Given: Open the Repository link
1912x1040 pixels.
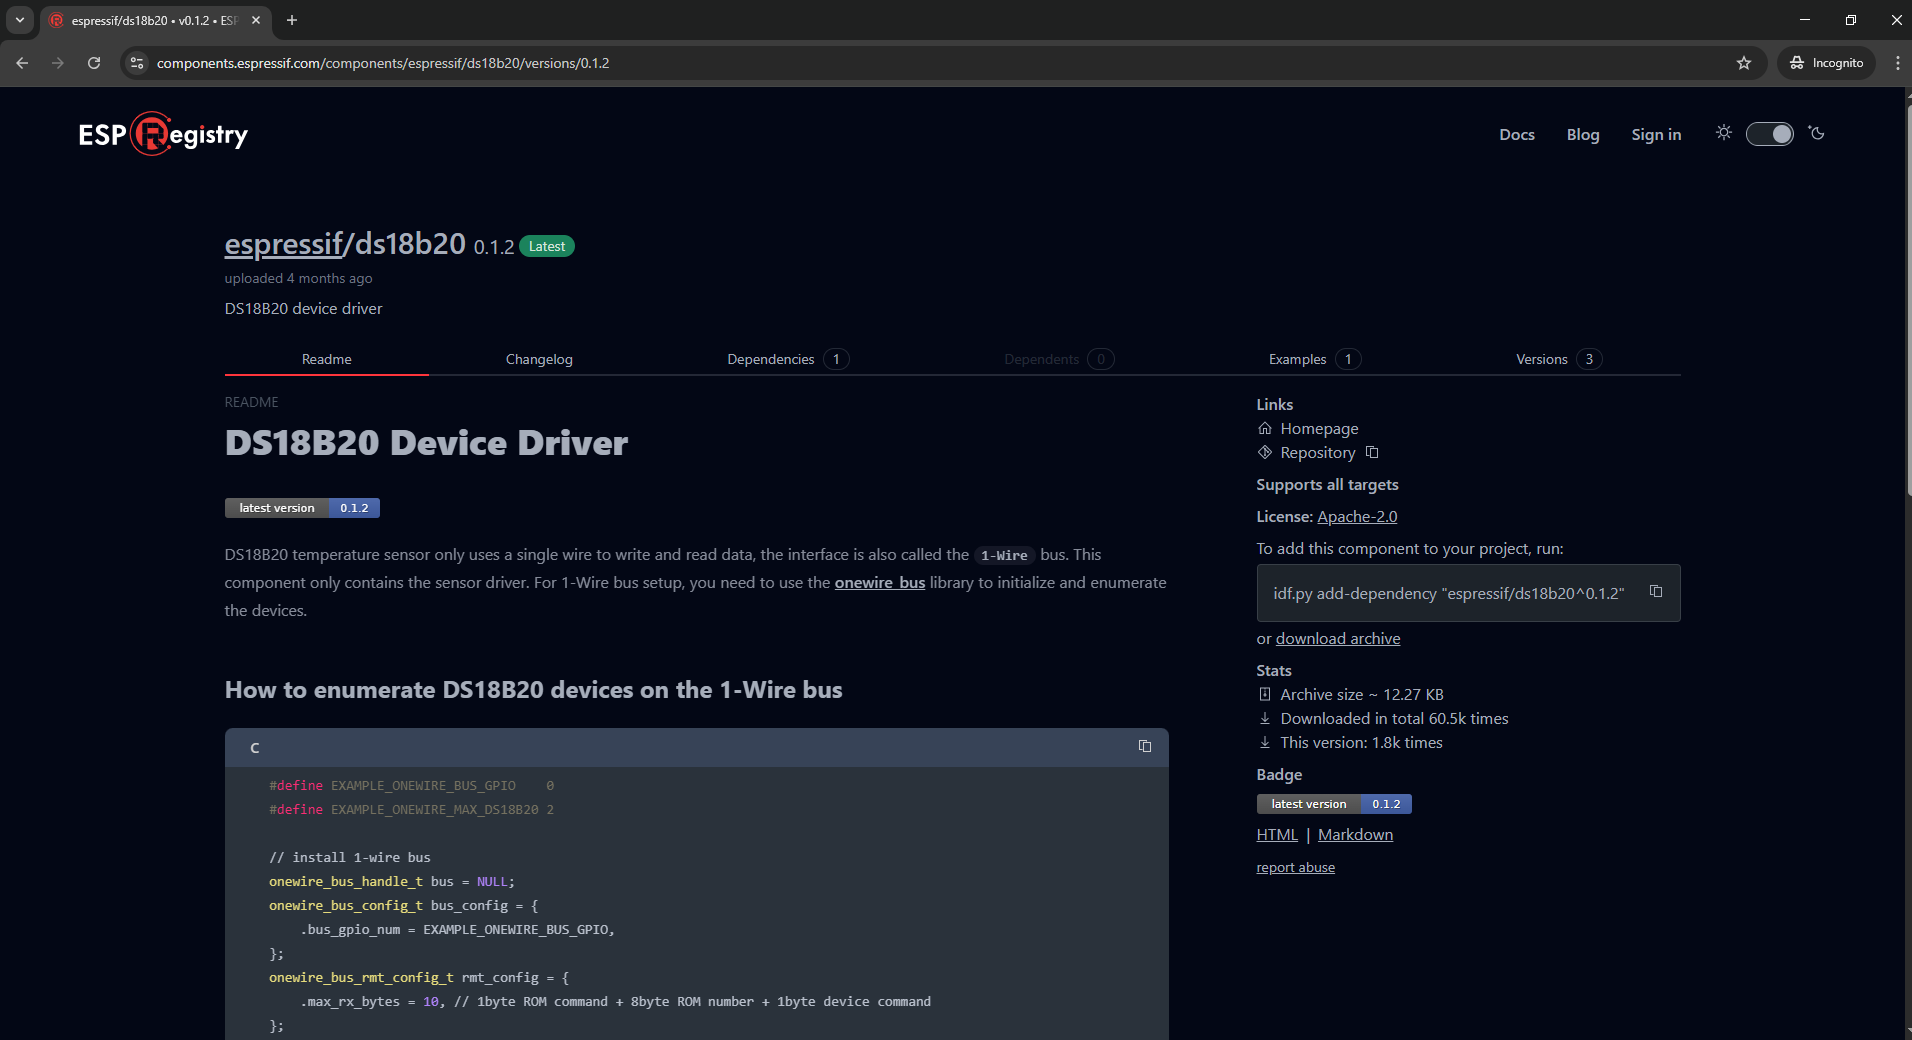Looking at the screenshot, I should pos(1317,452).
